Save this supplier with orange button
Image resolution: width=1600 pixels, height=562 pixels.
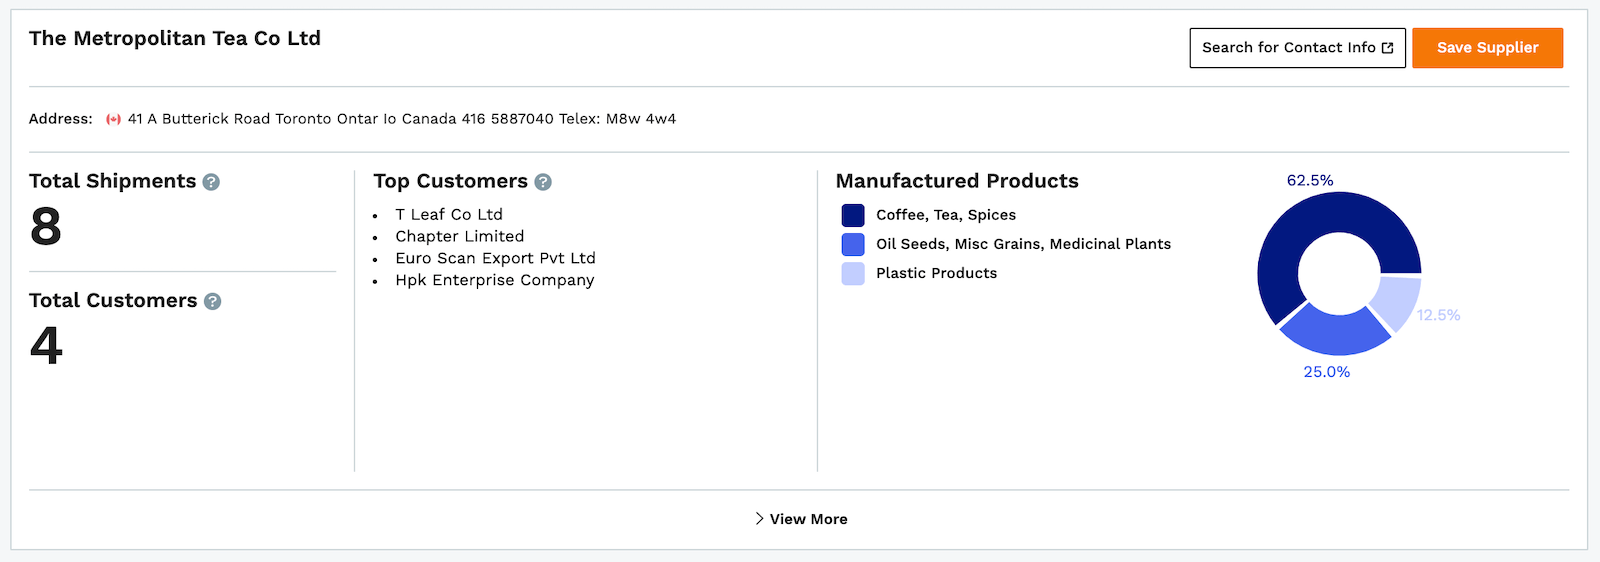pyautogui.click(x=1487, y=48)
